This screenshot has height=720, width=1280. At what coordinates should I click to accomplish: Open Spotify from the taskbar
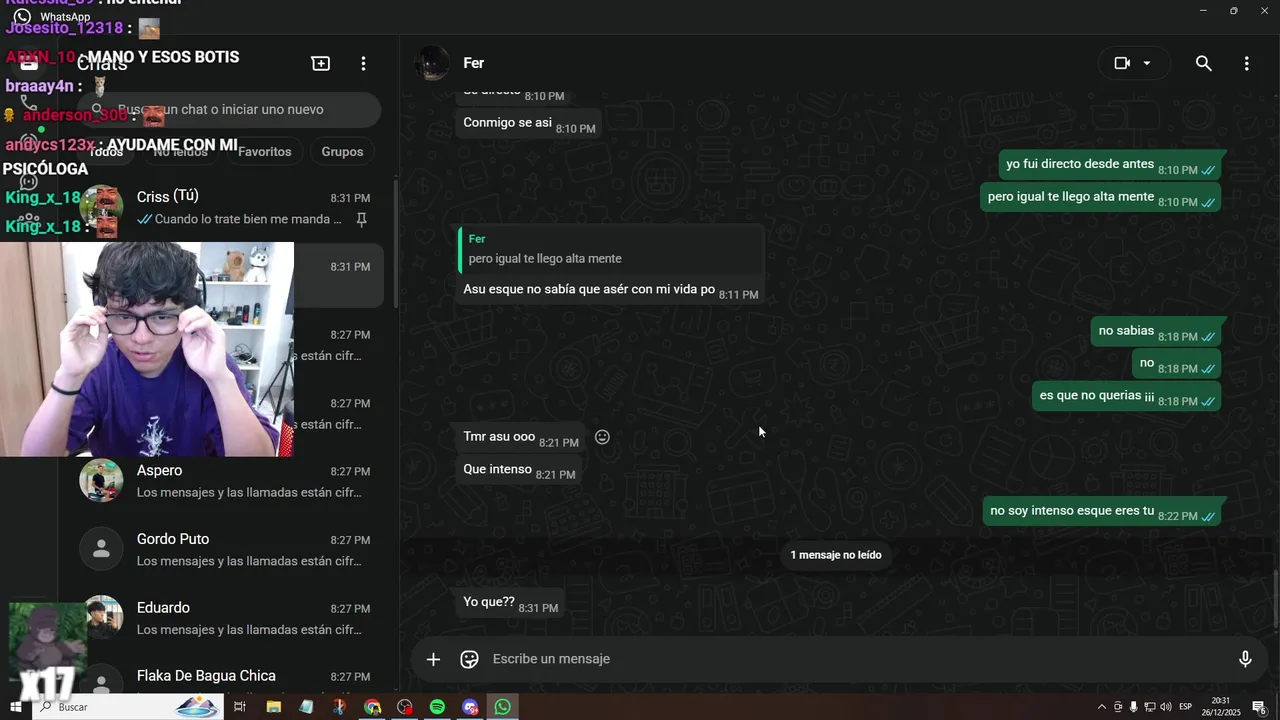point(437,707)
